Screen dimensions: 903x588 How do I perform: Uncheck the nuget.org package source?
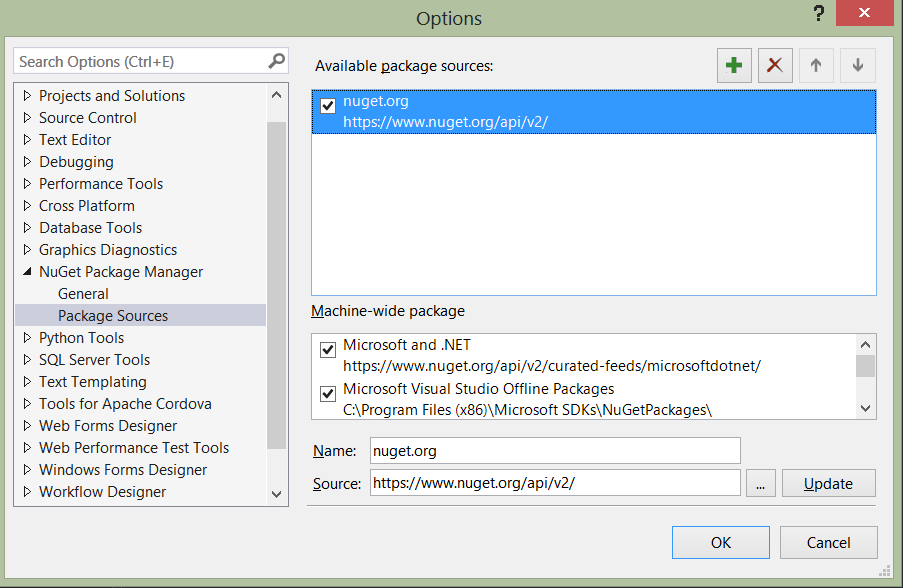tap(328, 104)
